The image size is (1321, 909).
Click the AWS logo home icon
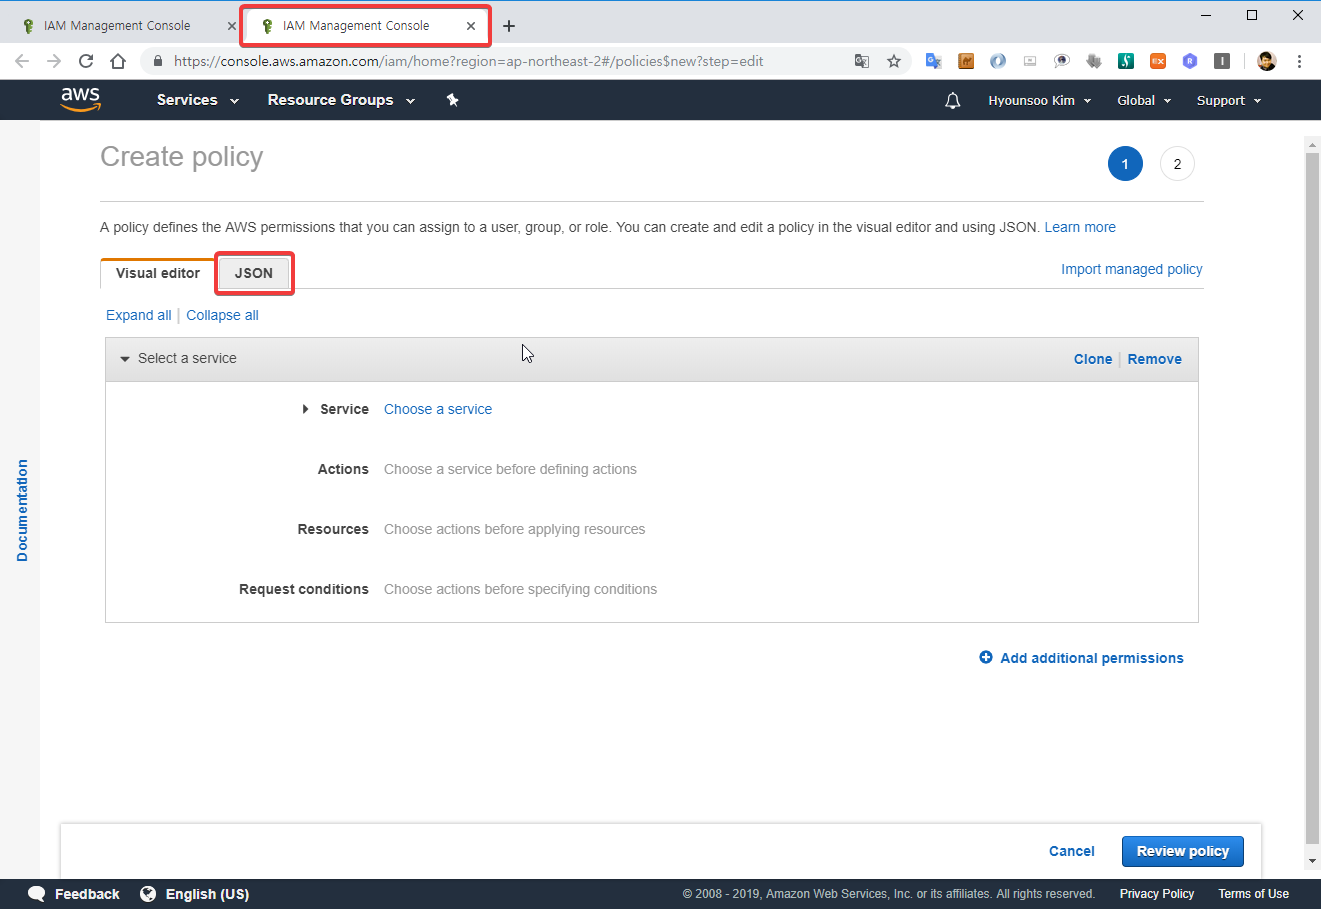[80, 99]
